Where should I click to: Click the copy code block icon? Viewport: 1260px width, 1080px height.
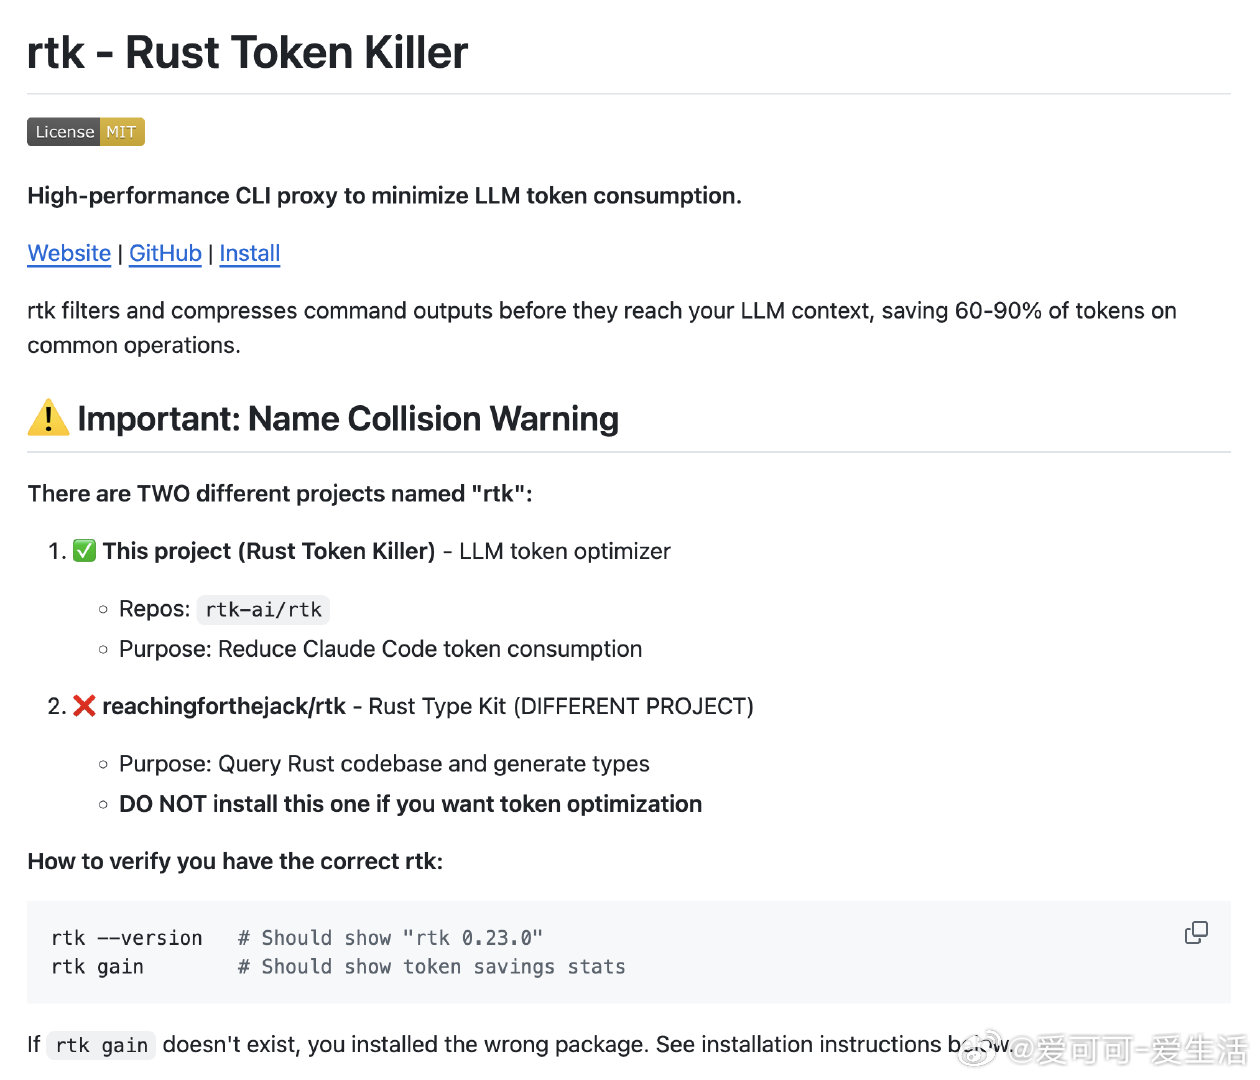[1196, 933]
